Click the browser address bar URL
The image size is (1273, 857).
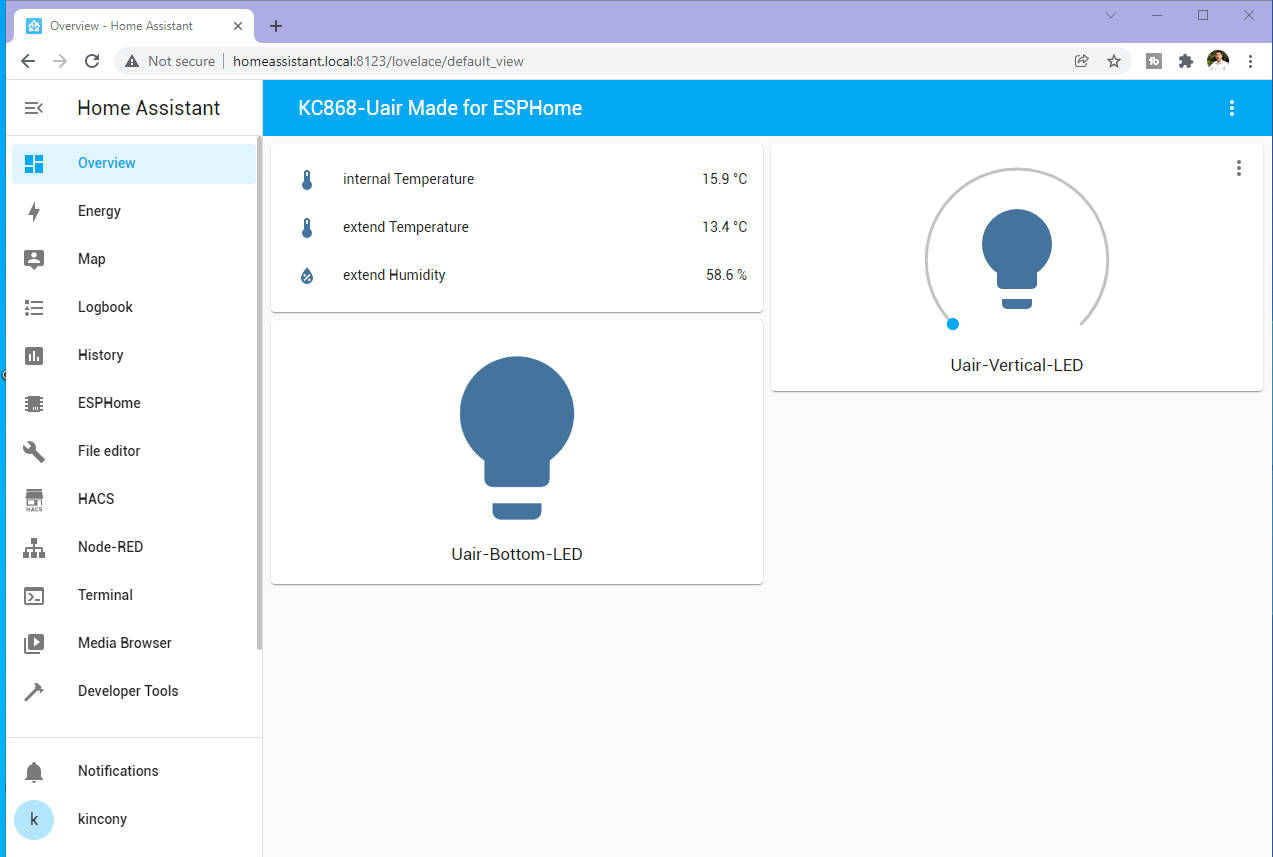pos(378,61)
